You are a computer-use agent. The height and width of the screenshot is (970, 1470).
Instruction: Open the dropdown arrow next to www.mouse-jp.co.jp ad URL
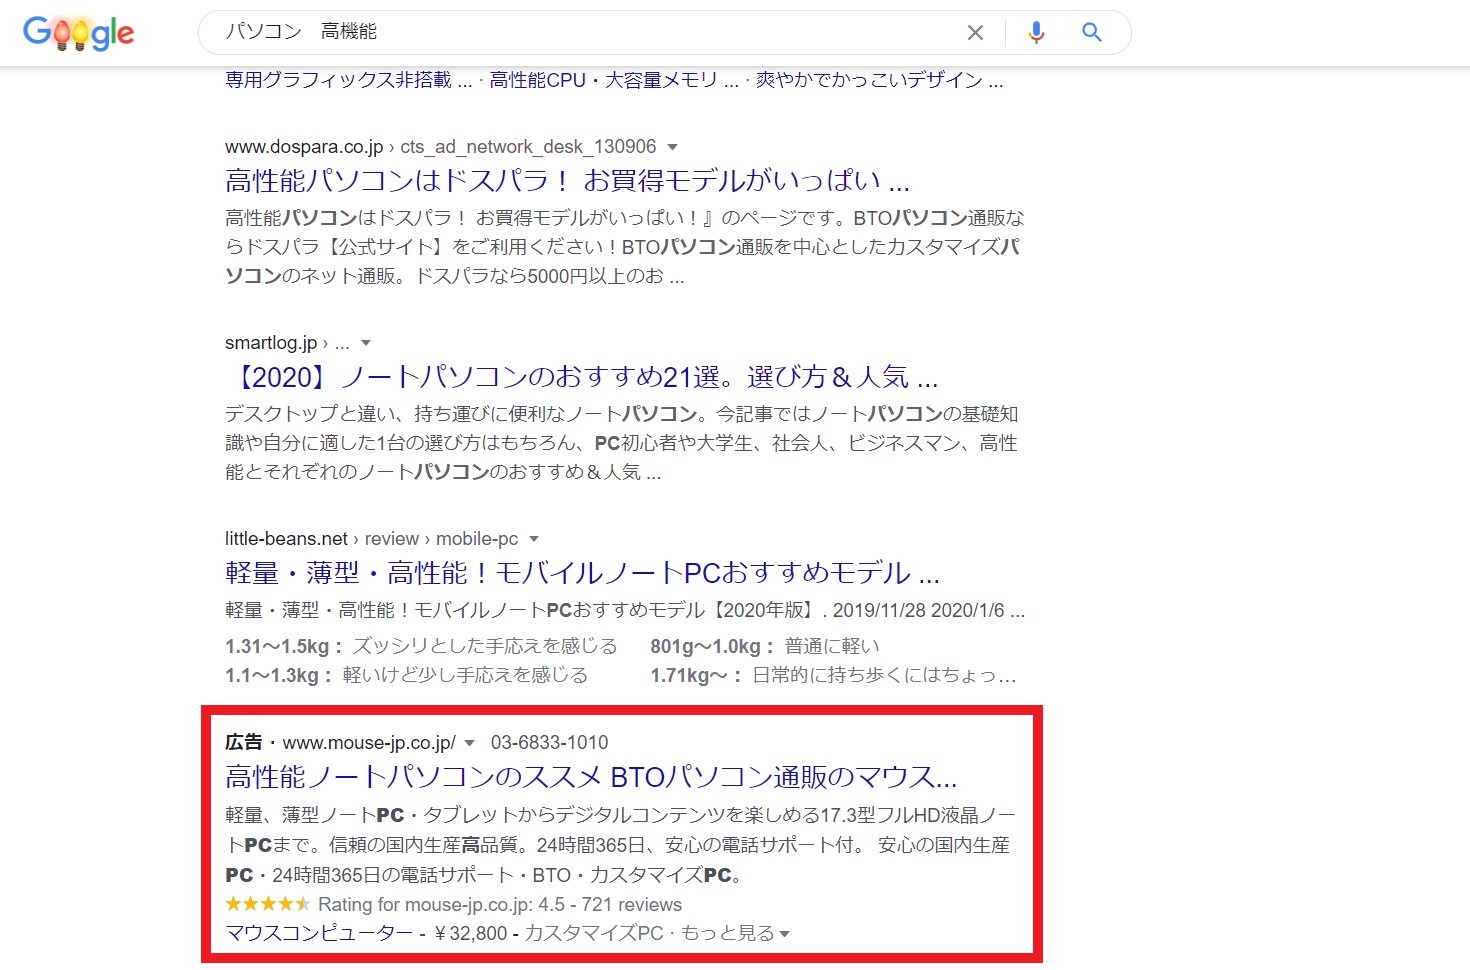pos(470,743)
